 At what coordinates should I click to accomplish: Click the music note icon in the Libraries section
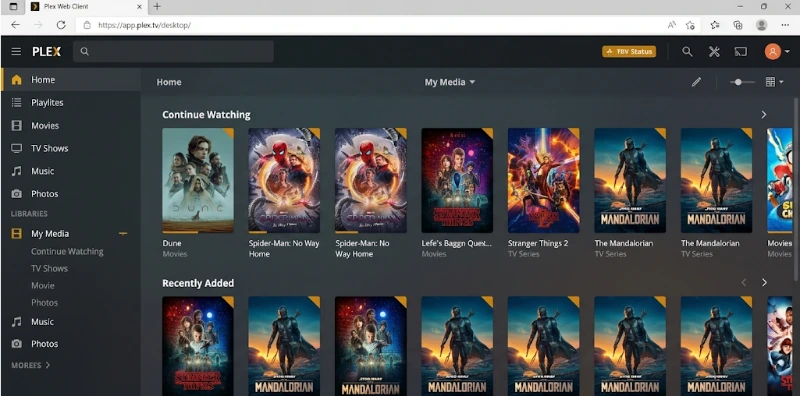17,321
